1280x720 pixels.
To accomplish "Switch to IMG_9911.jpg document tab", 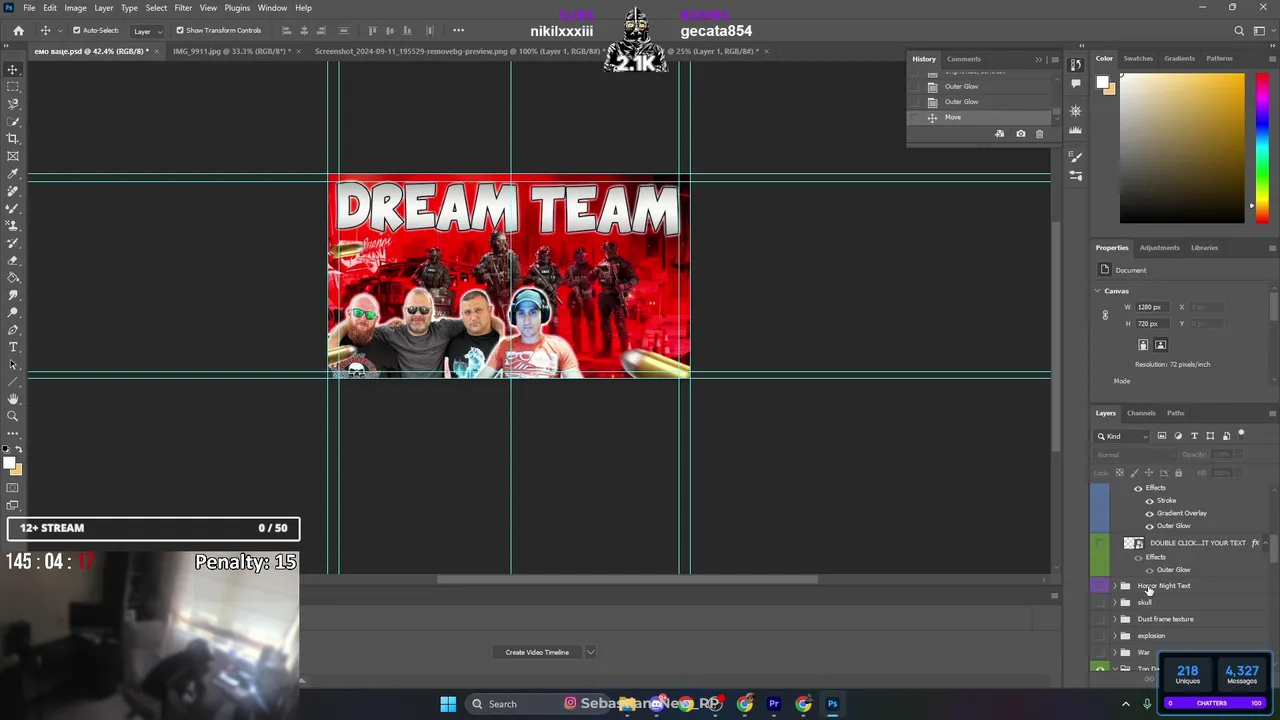I will coord(231,51).
